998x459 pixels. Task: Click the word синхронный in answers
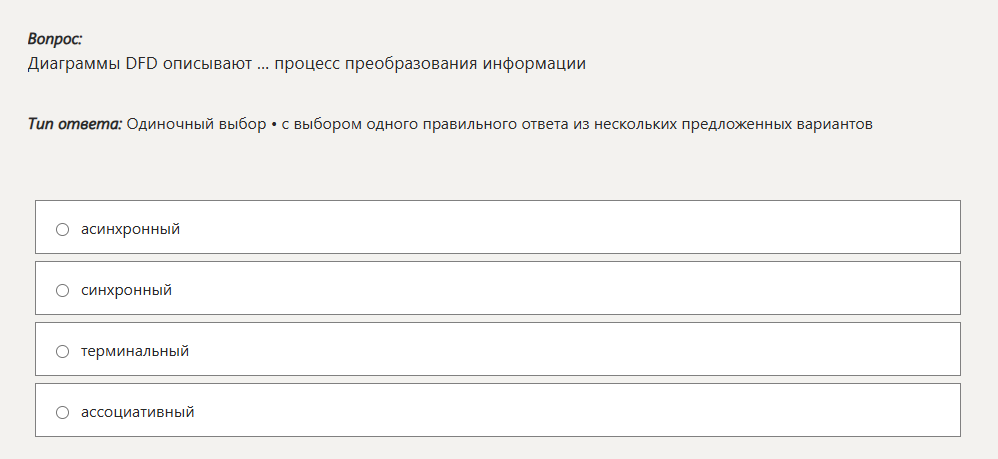[x=126, y=290]
